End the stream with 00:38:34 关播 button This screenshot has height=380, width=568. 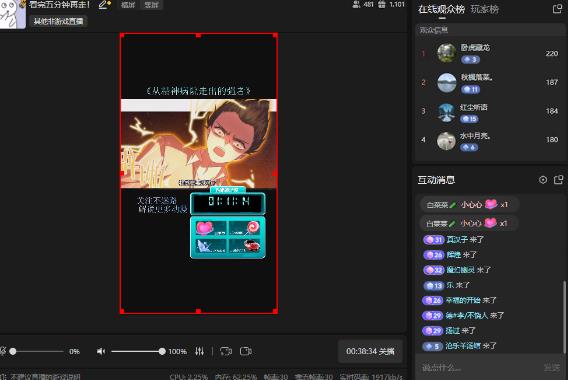click(x=370, y=351)
